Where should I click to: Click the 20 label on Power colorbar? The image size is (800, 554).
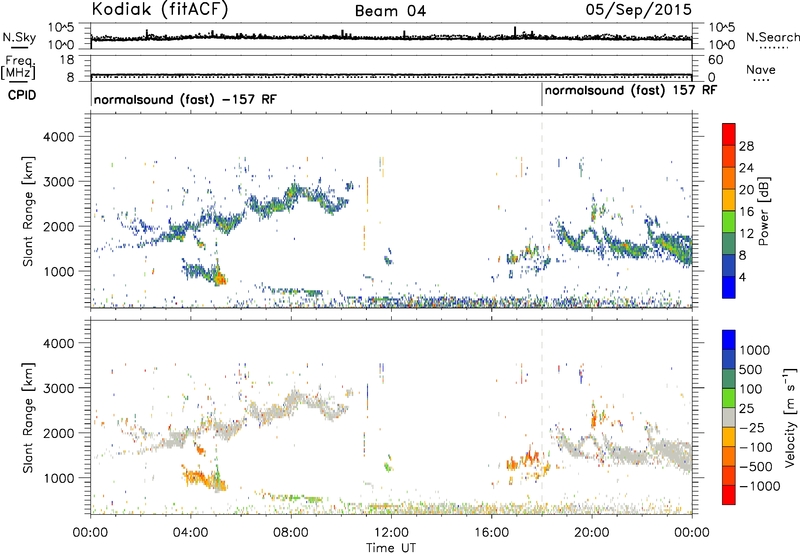pyautogui.click(x=746, y=190)
